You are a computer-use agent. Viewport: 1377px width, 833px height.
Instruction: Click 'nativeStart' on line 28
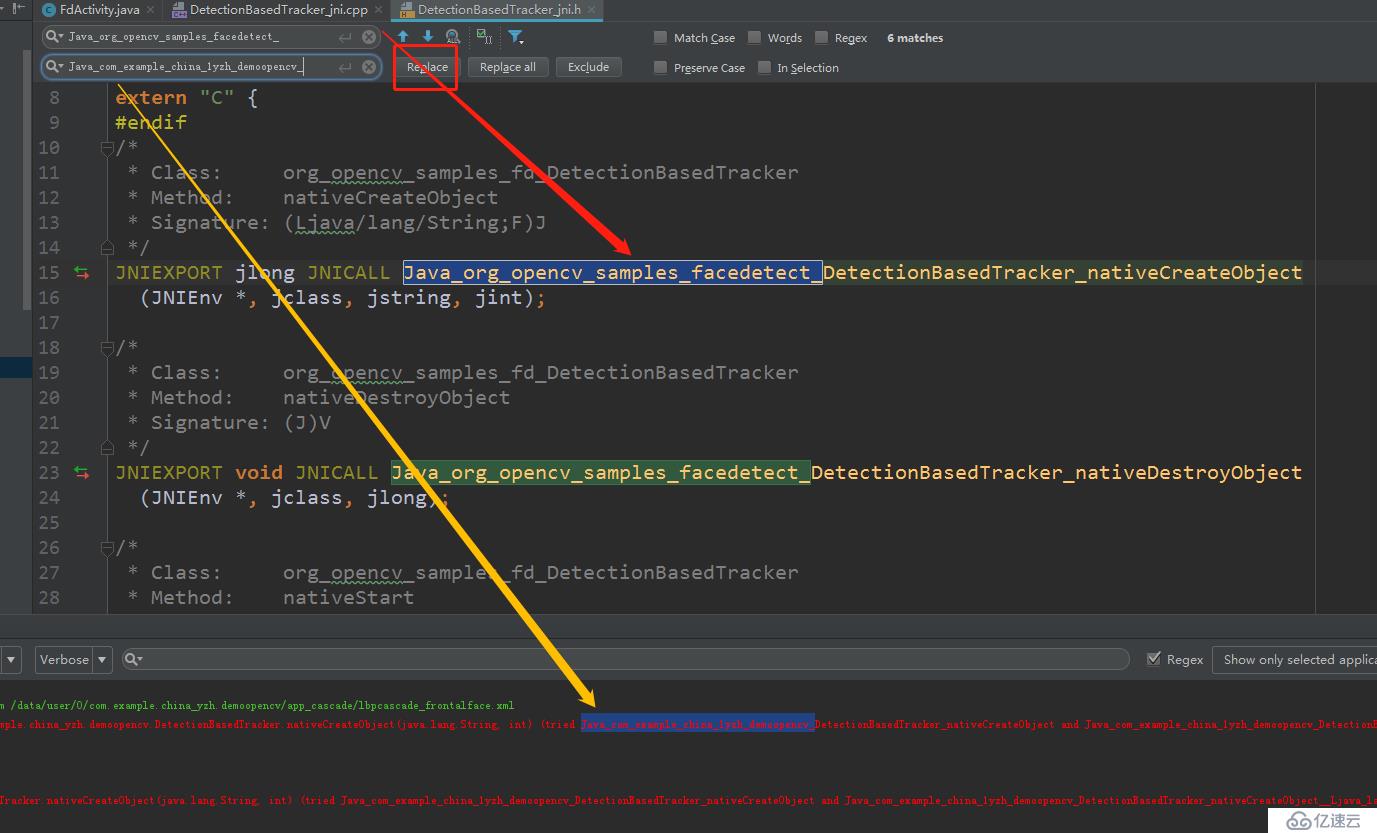pos(348,597)
